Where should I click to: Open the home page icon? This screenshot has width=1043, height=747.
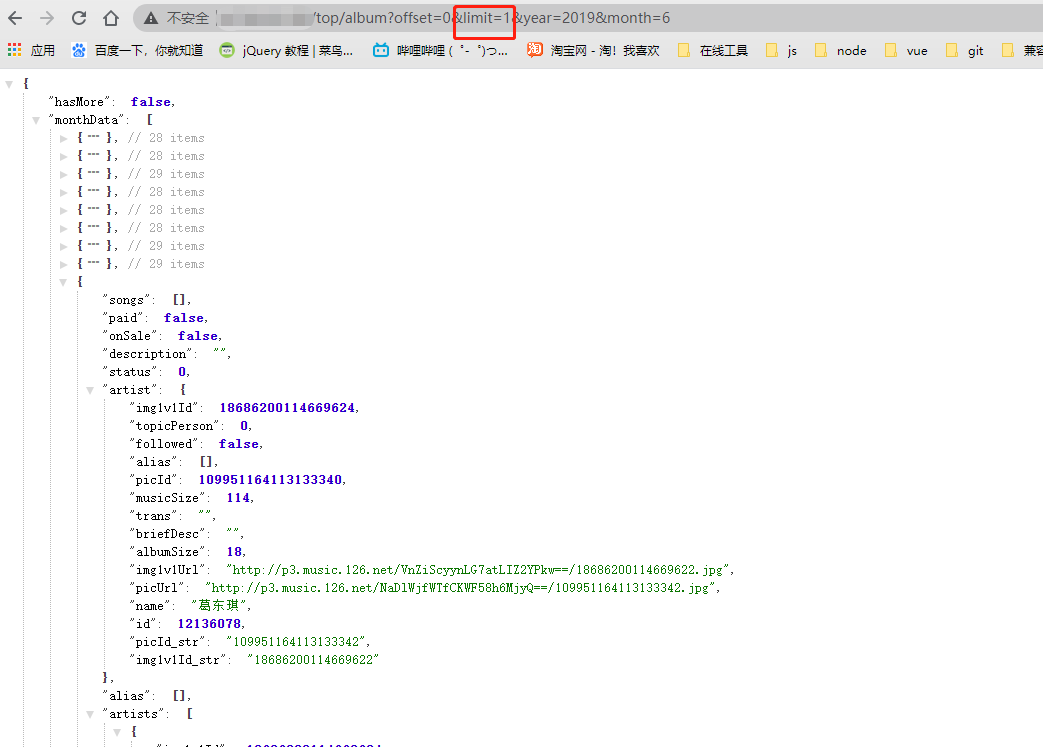(110, 17)
